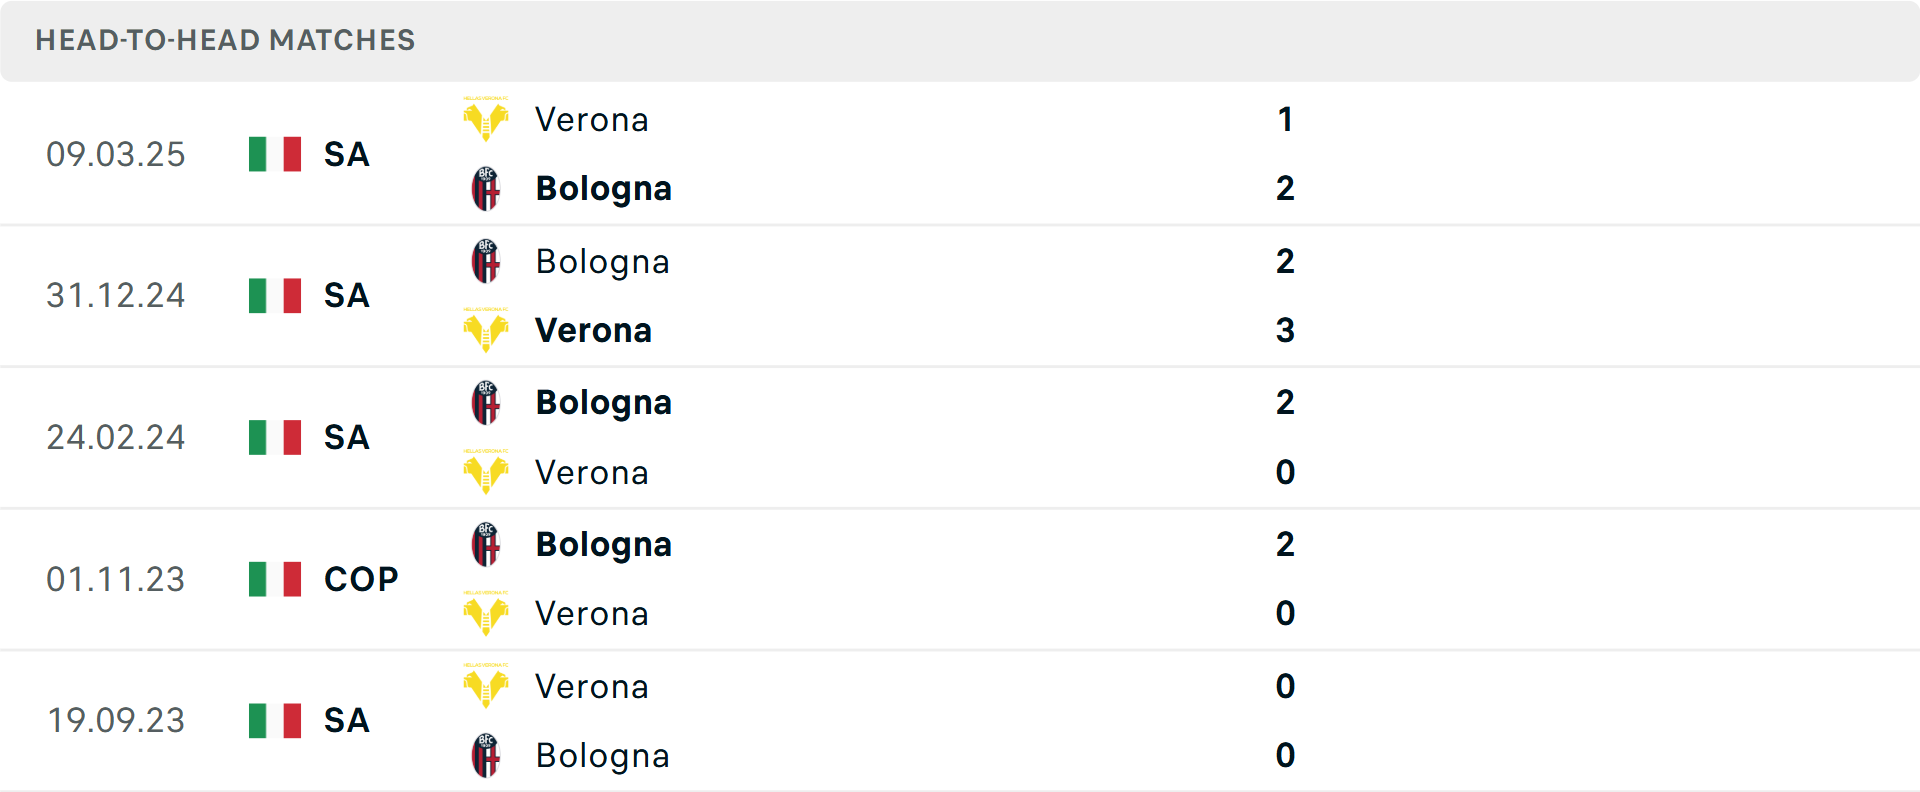The width and height of the screenshot is (1920, 792).
Task: Click Verona's score of 3 on 31.12.24
Action: (1285, 331)
